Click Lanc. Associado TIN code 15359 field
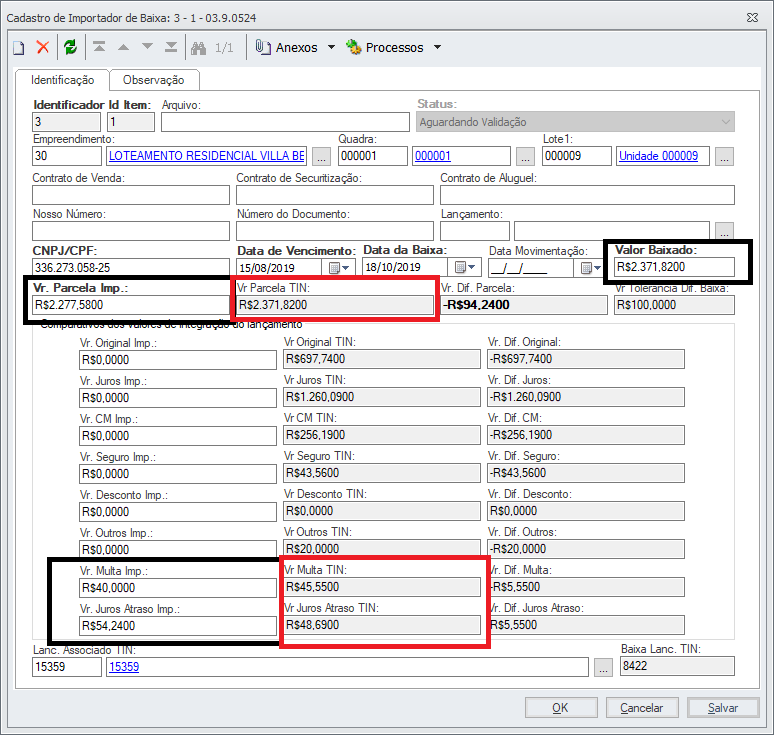The width and height of the screenshot is (774, 735). [x=67, y=667]
